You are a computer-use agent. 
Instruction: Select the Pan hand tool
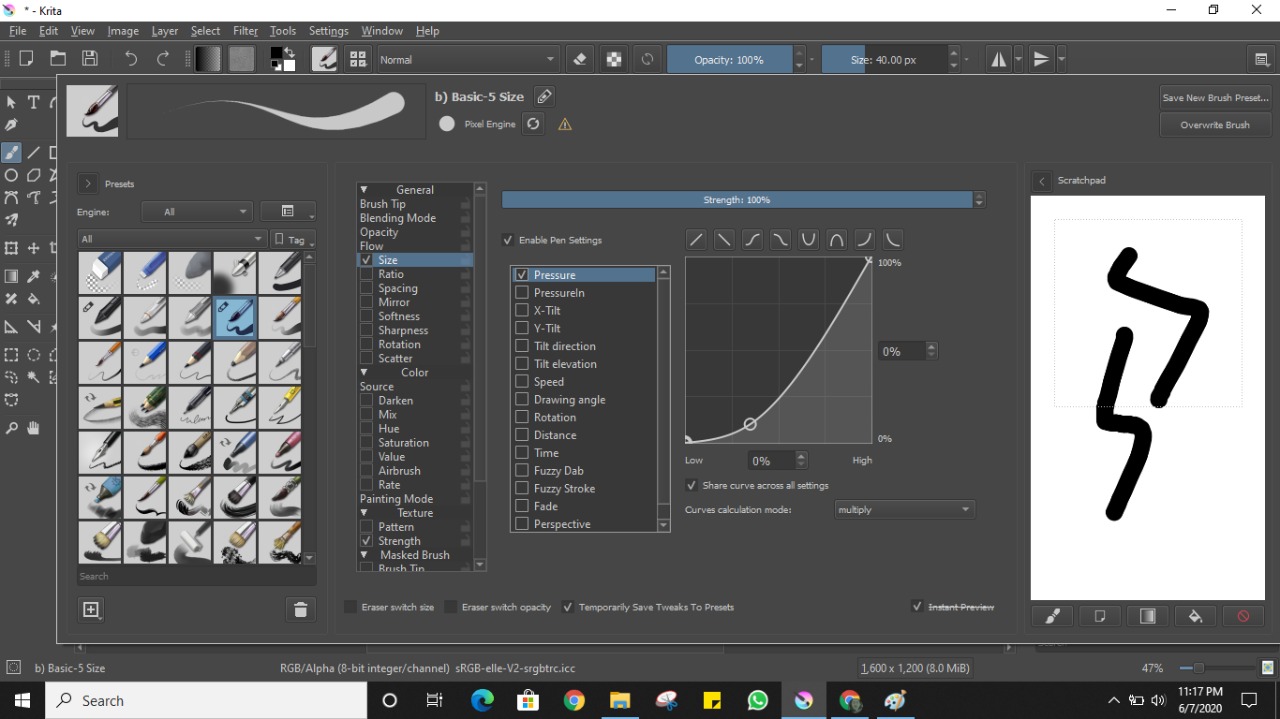pyautogui.click(x=33, y=428)
